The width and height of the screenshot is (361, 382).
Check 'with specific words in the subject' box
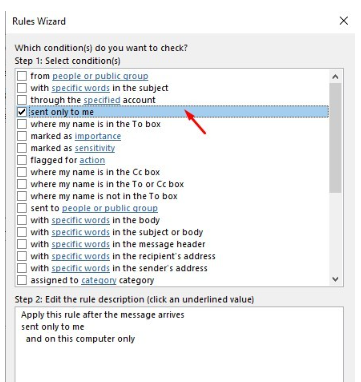(22, 88)
